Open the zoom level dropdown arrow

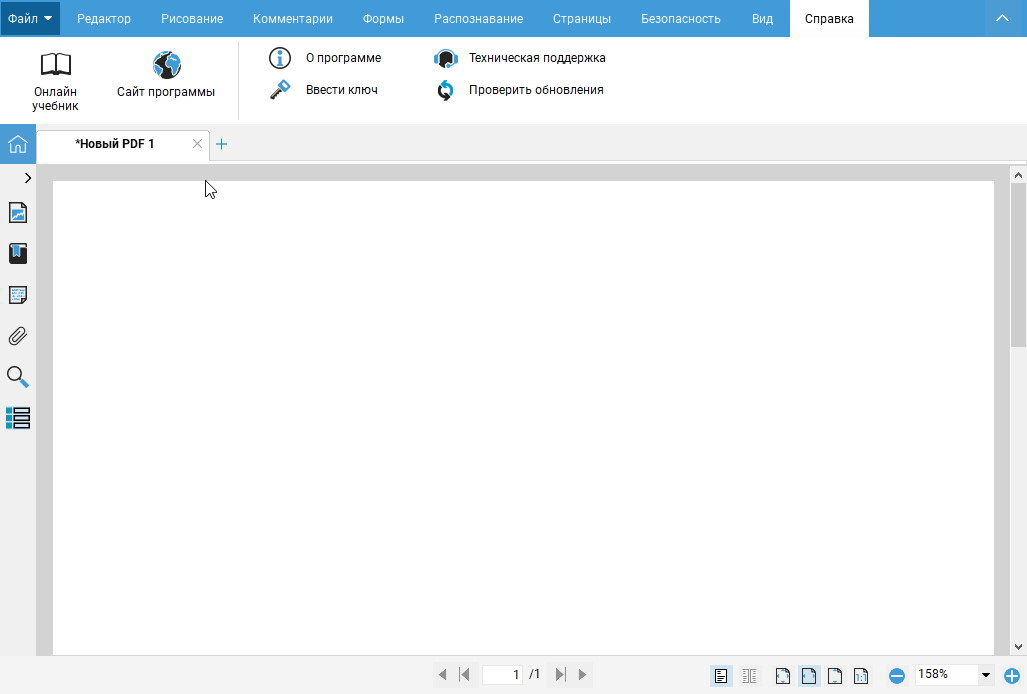pyautogui.click(x=986, y=674)
